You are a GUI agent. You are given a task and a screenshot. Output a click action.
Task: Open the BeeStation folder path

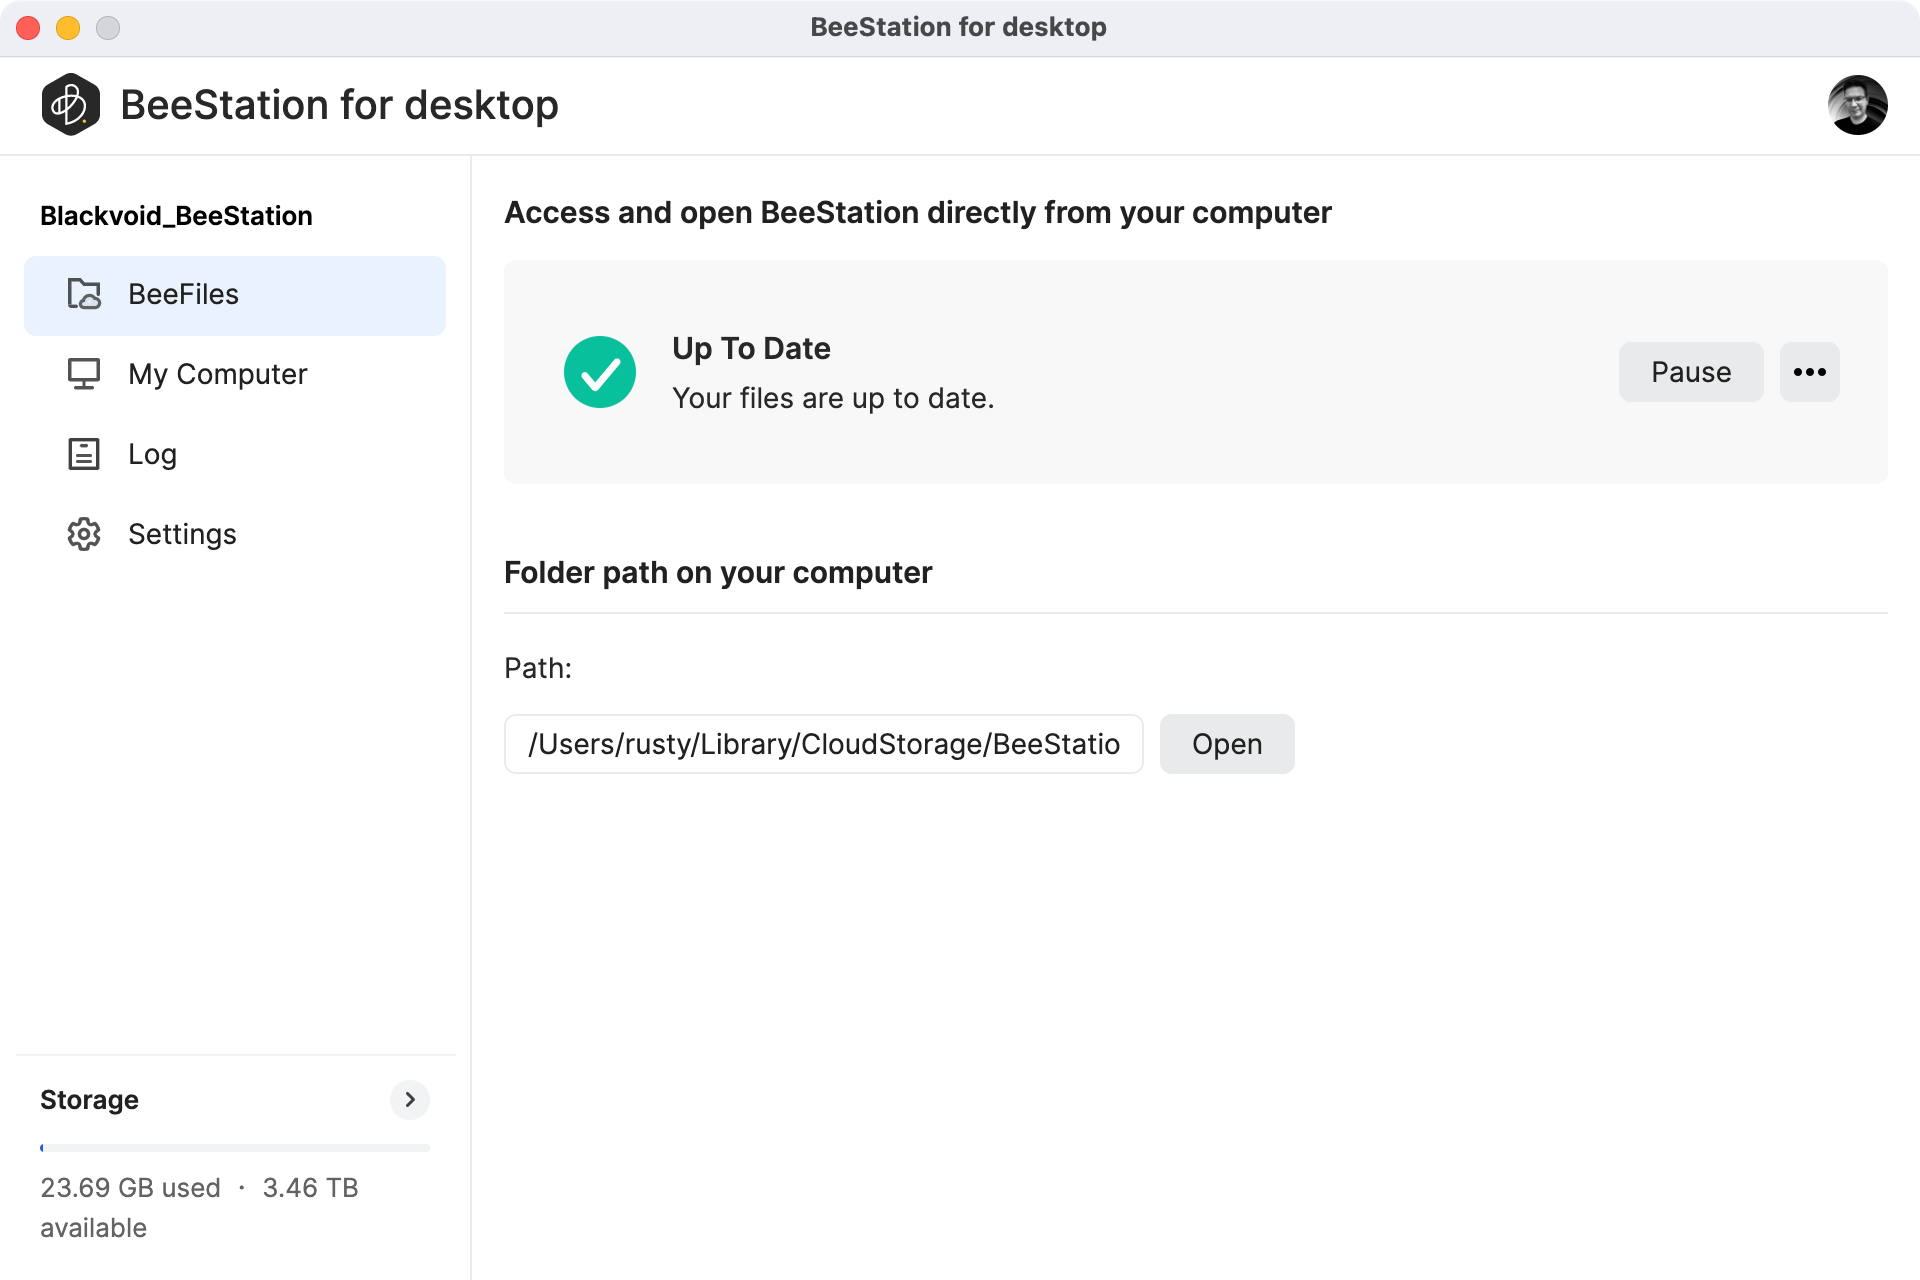pyautogui.click(x=1227, y=744)
